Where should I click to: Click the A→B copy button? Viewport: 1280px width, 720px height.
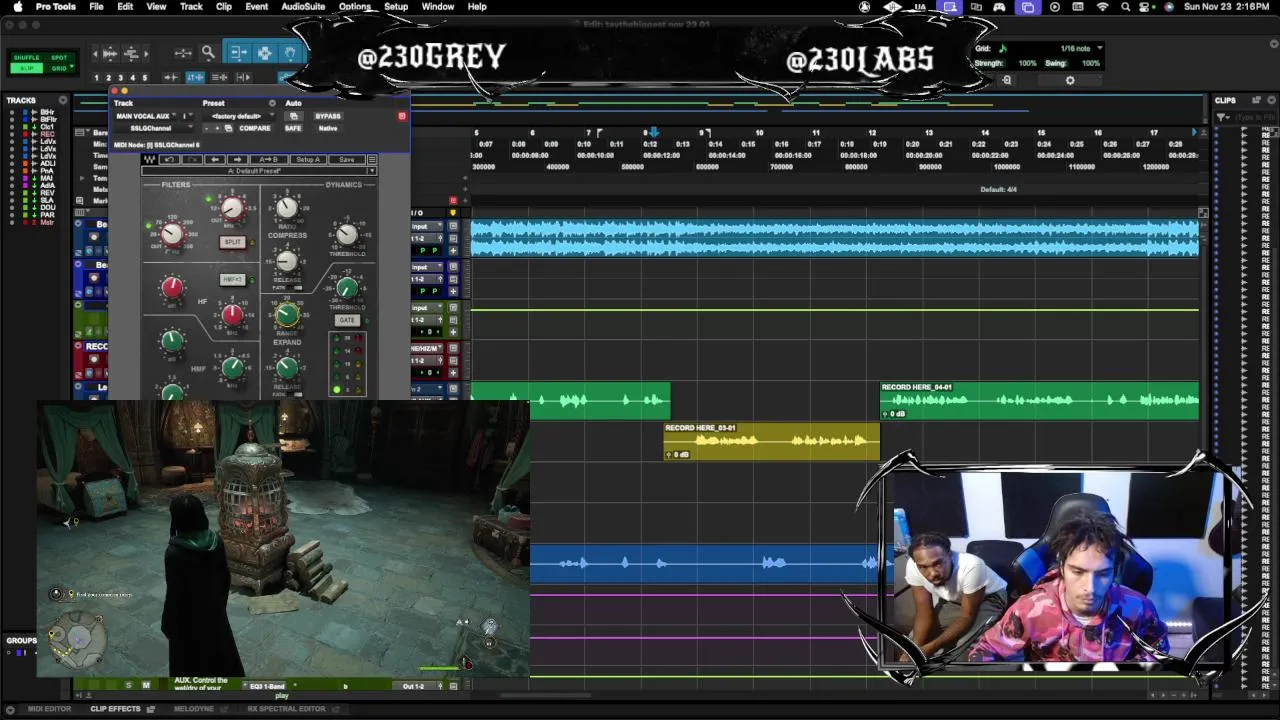click(x=268, y=160)
